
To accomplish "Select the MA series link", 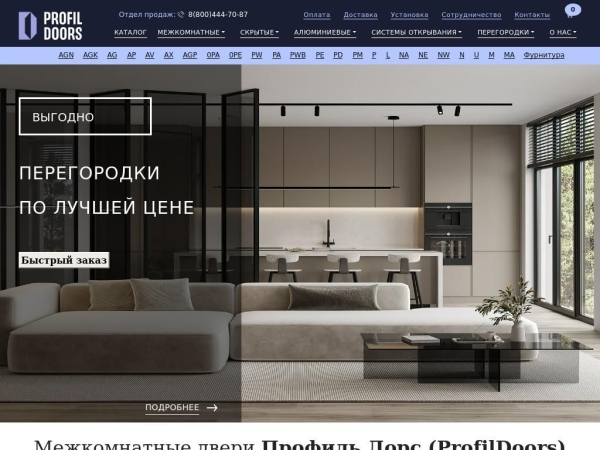I will coord(509,55).
